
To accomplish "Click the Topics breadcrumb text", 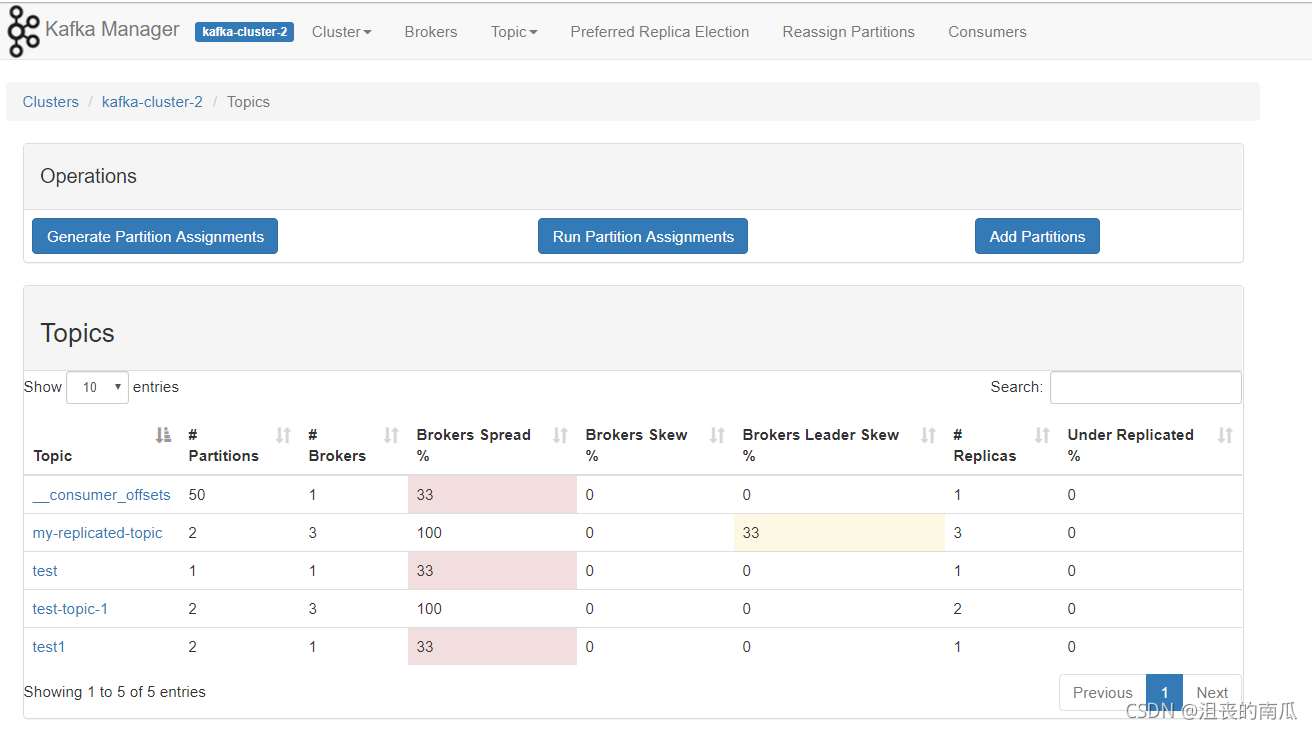I will coord(248,102).
